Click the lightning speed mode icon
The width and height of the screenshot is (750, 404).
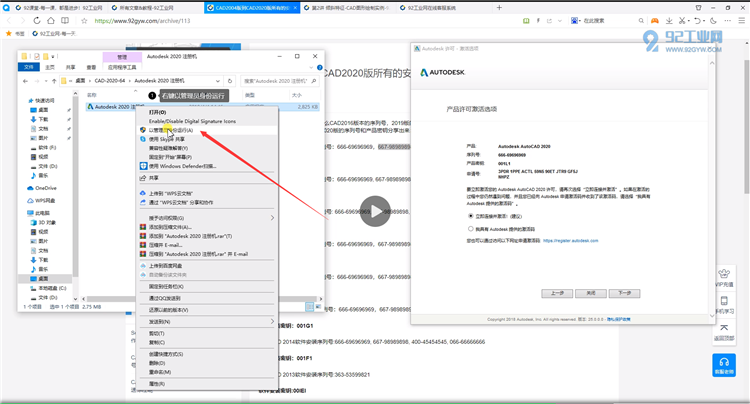pos(538,21)
